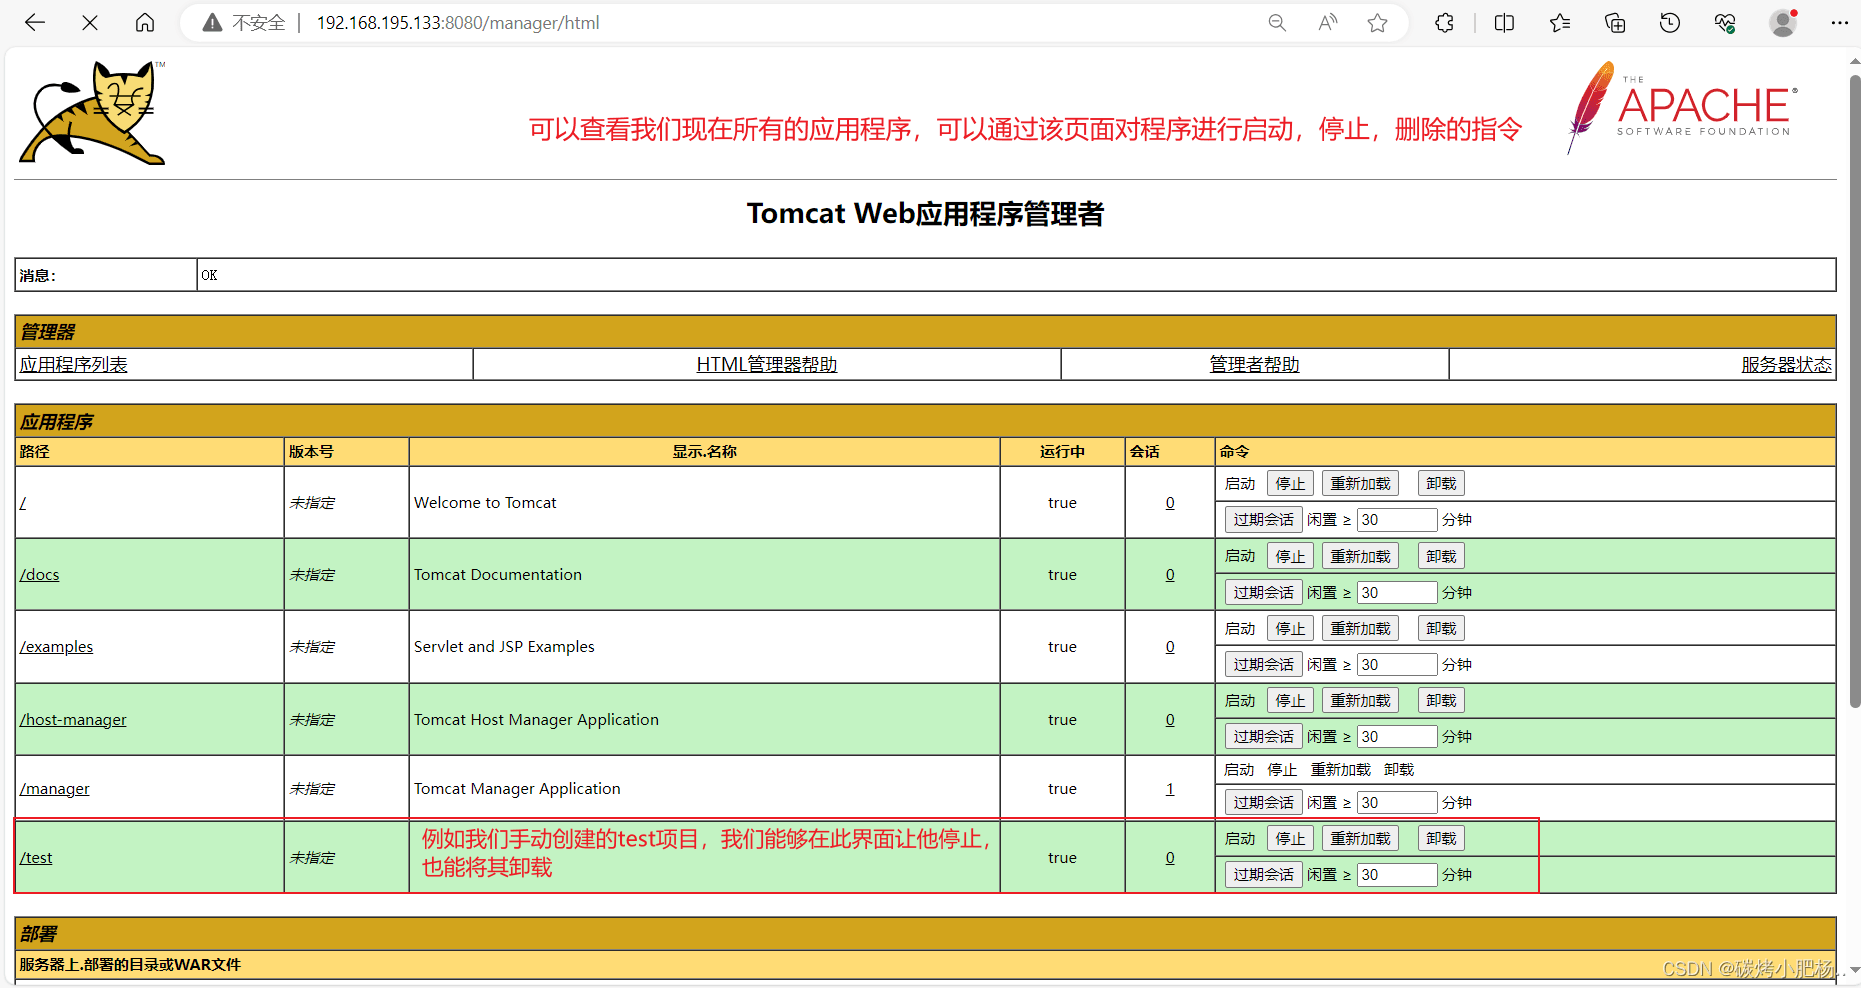Undeploy the root application with 卸载
The image size is (1861, 988).
[1441, 484]
